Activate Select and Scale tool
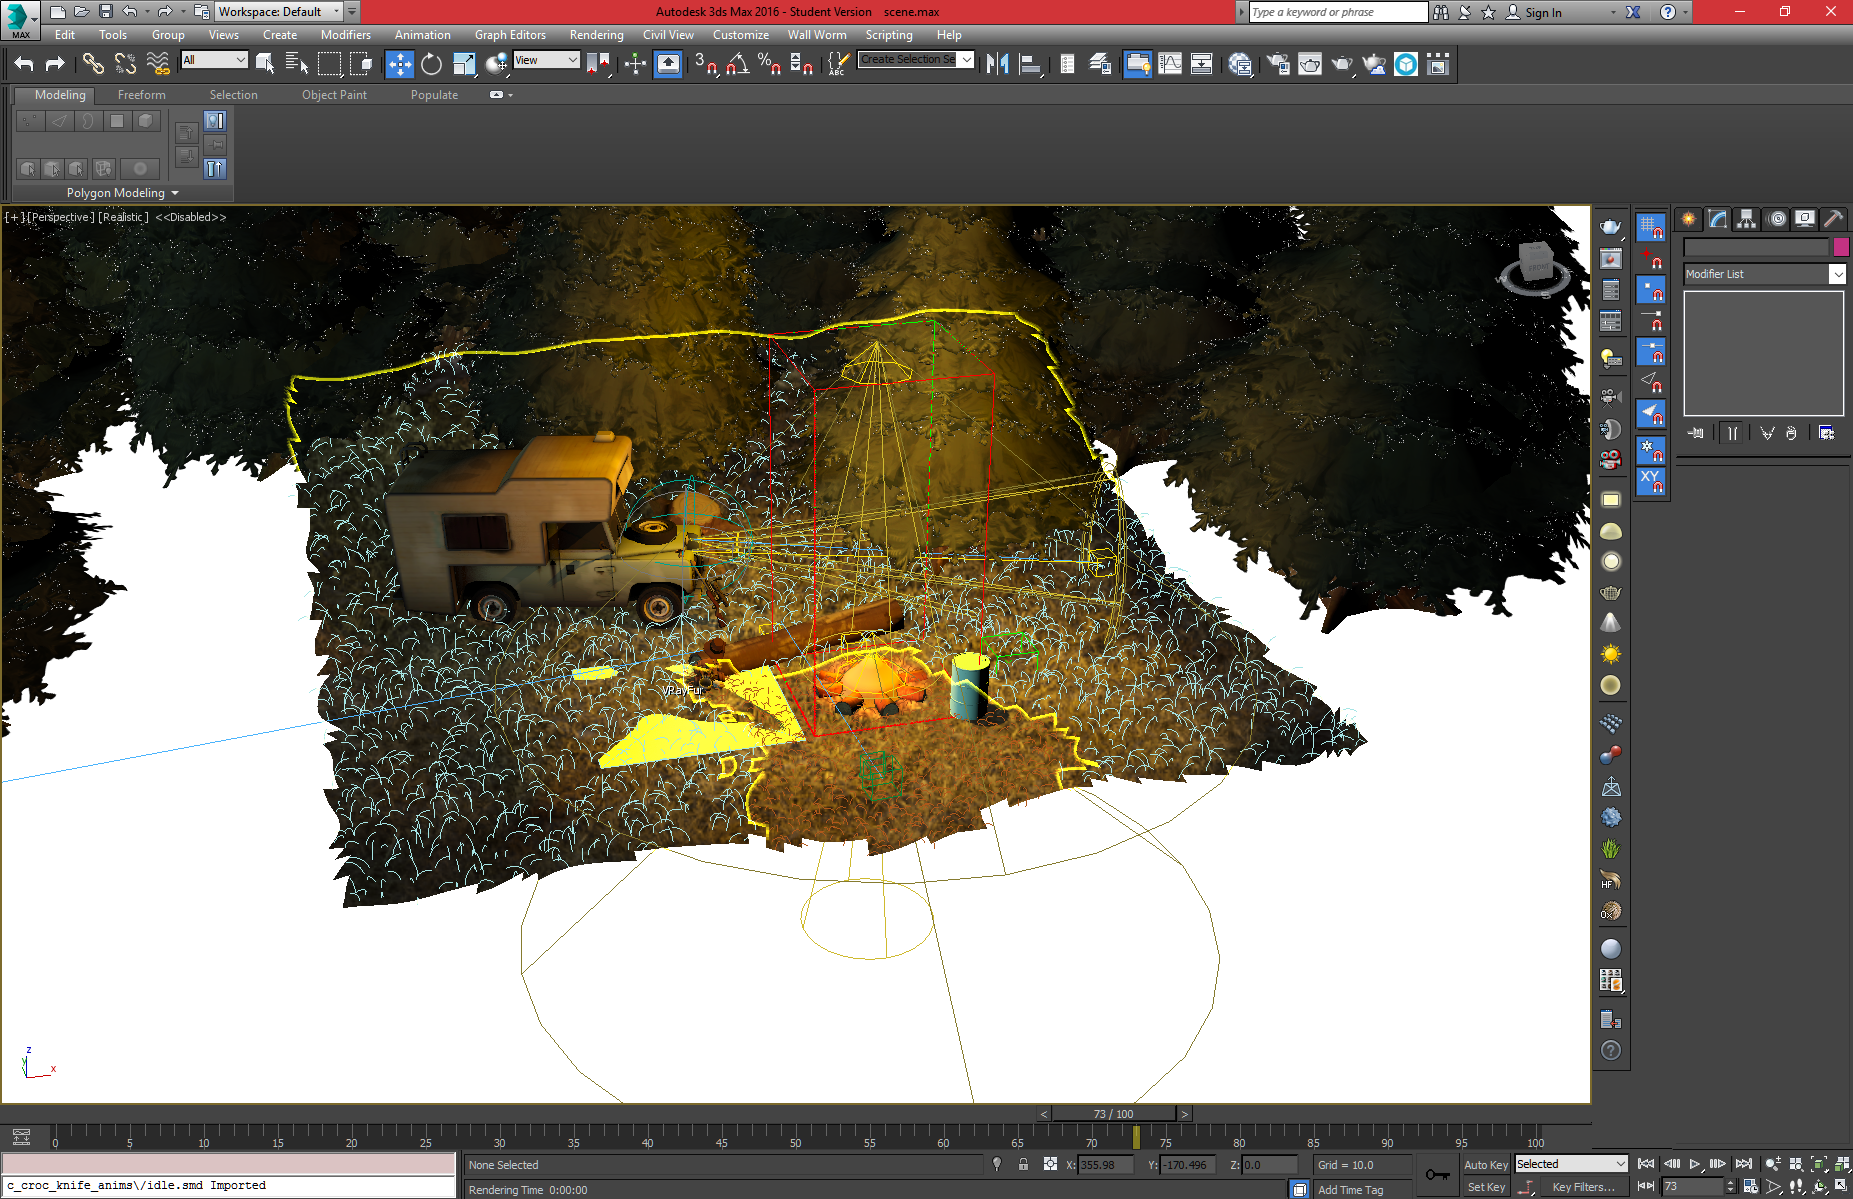Viewport: 1853px width, 1199px height. tap(464, 65)
